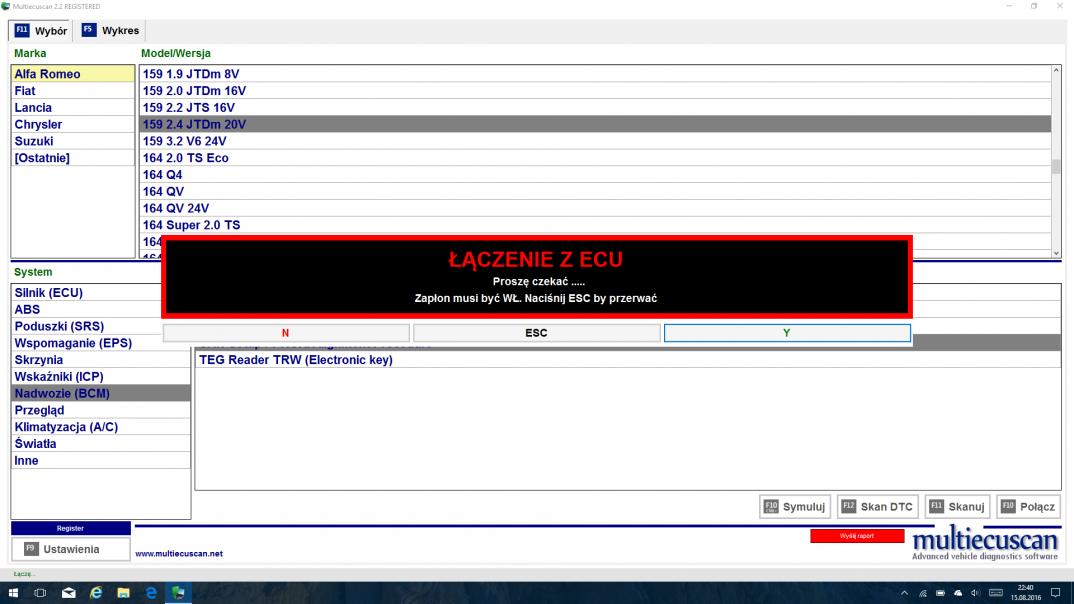Select Lancia brand

[x=73, y=108]
